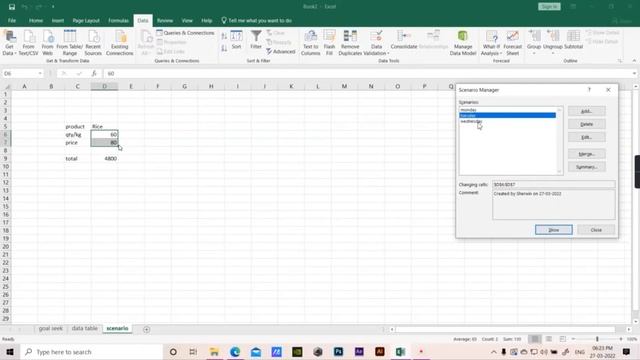Open the Formulas tab
The width and height of the screenshot is (640, 360).
point(118,20)
